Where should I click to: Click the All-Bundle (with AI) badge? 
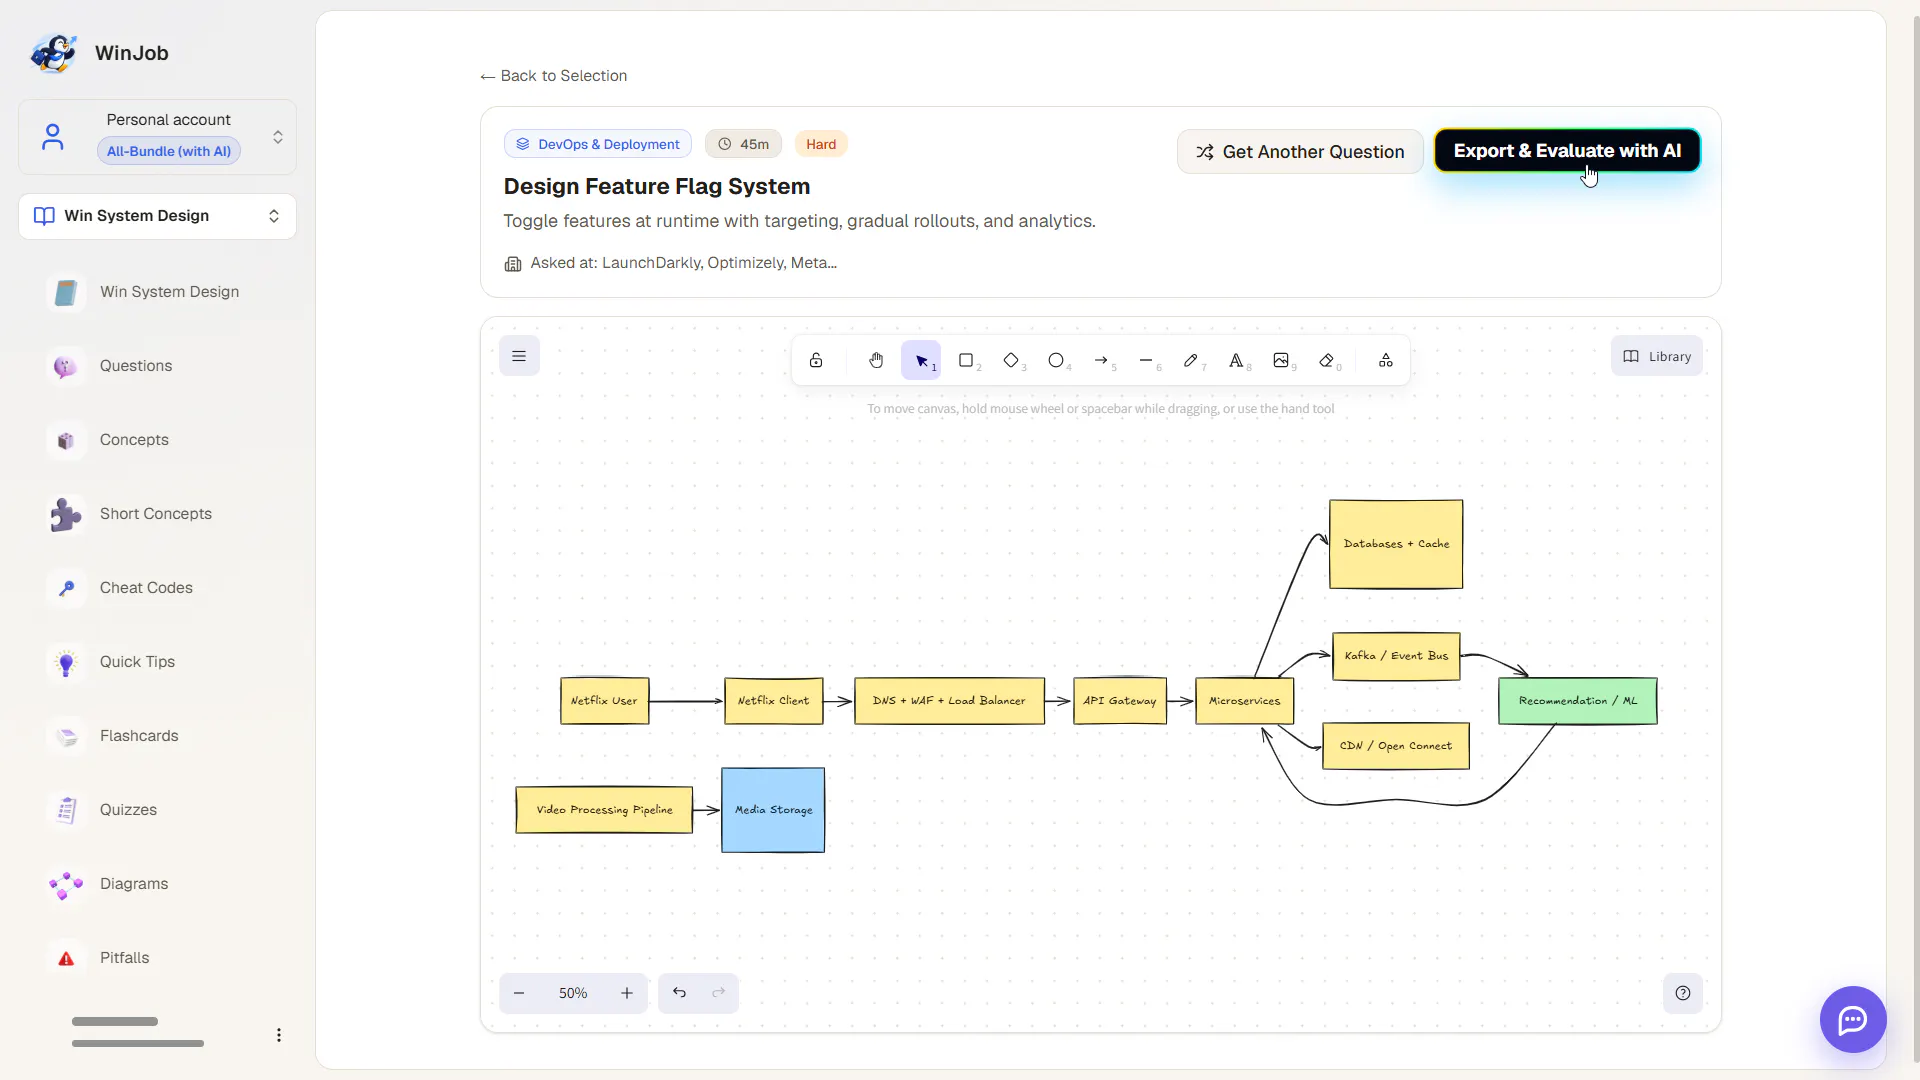169,151
